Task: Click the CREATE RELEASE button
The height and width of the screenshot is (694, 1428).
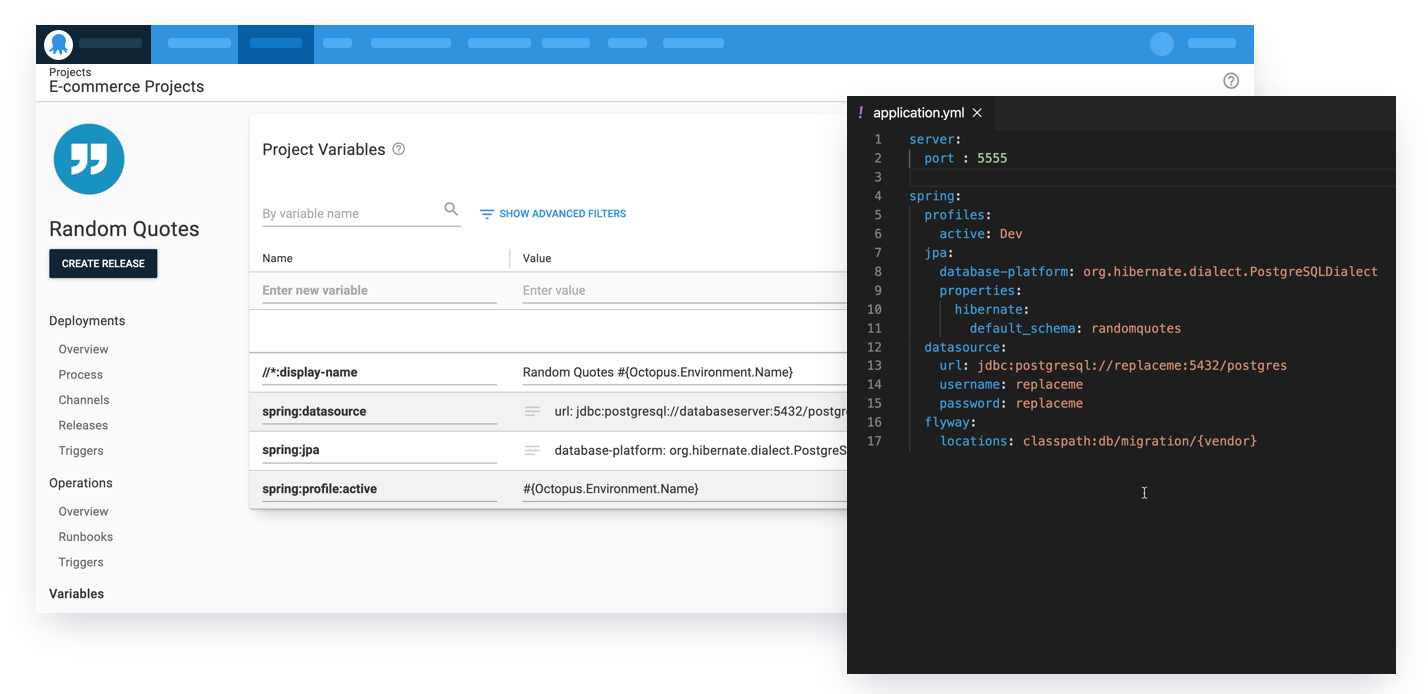Action: pos(103,263)
